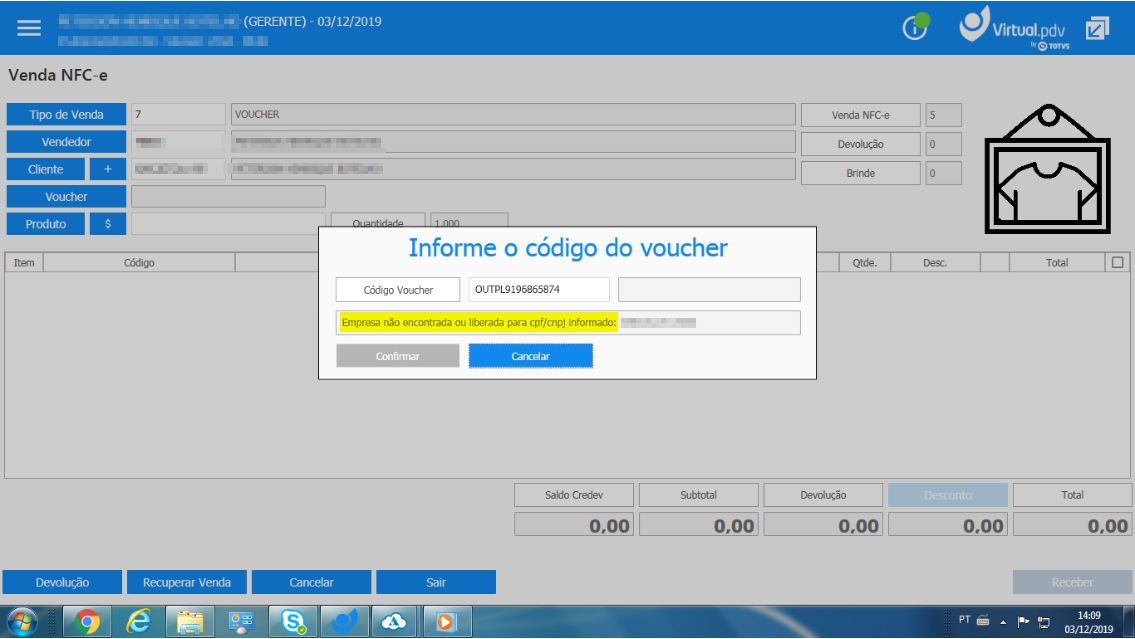Screen dimensions: 1135x639
Task: Click the on-screen keyboard tray icon
Action: 983,620
